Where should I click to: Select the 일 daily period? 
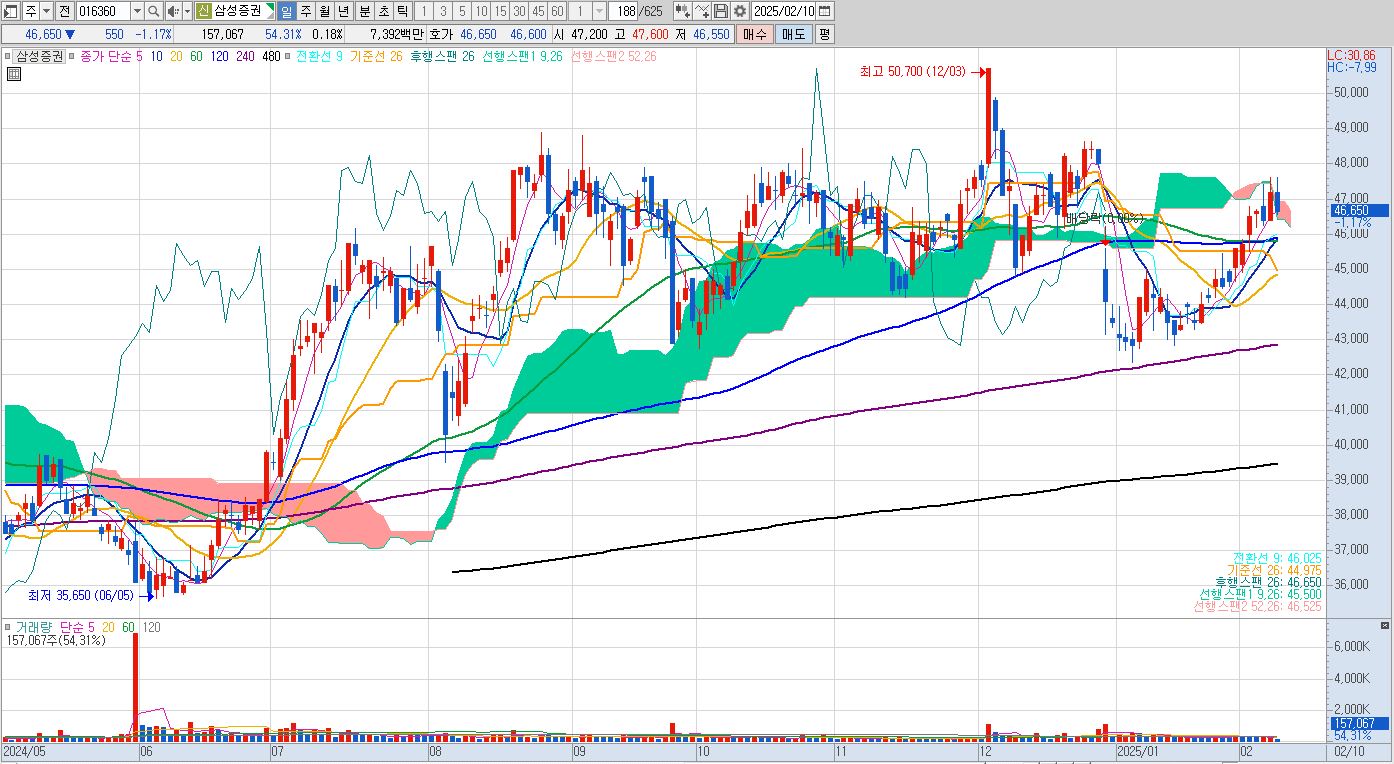point(286,11)
